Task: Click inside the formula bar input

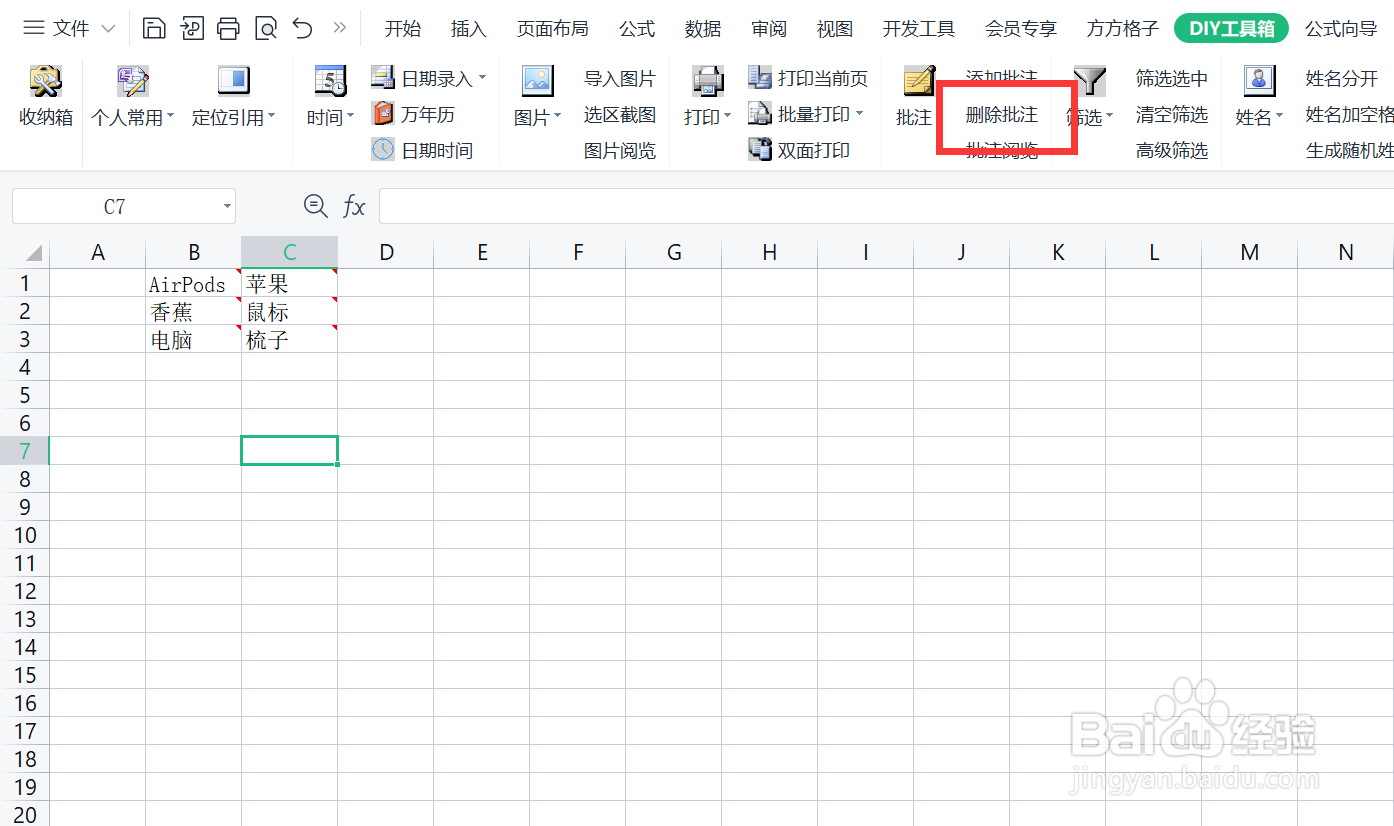Action: pyautogui.click(x=886, y=206)
